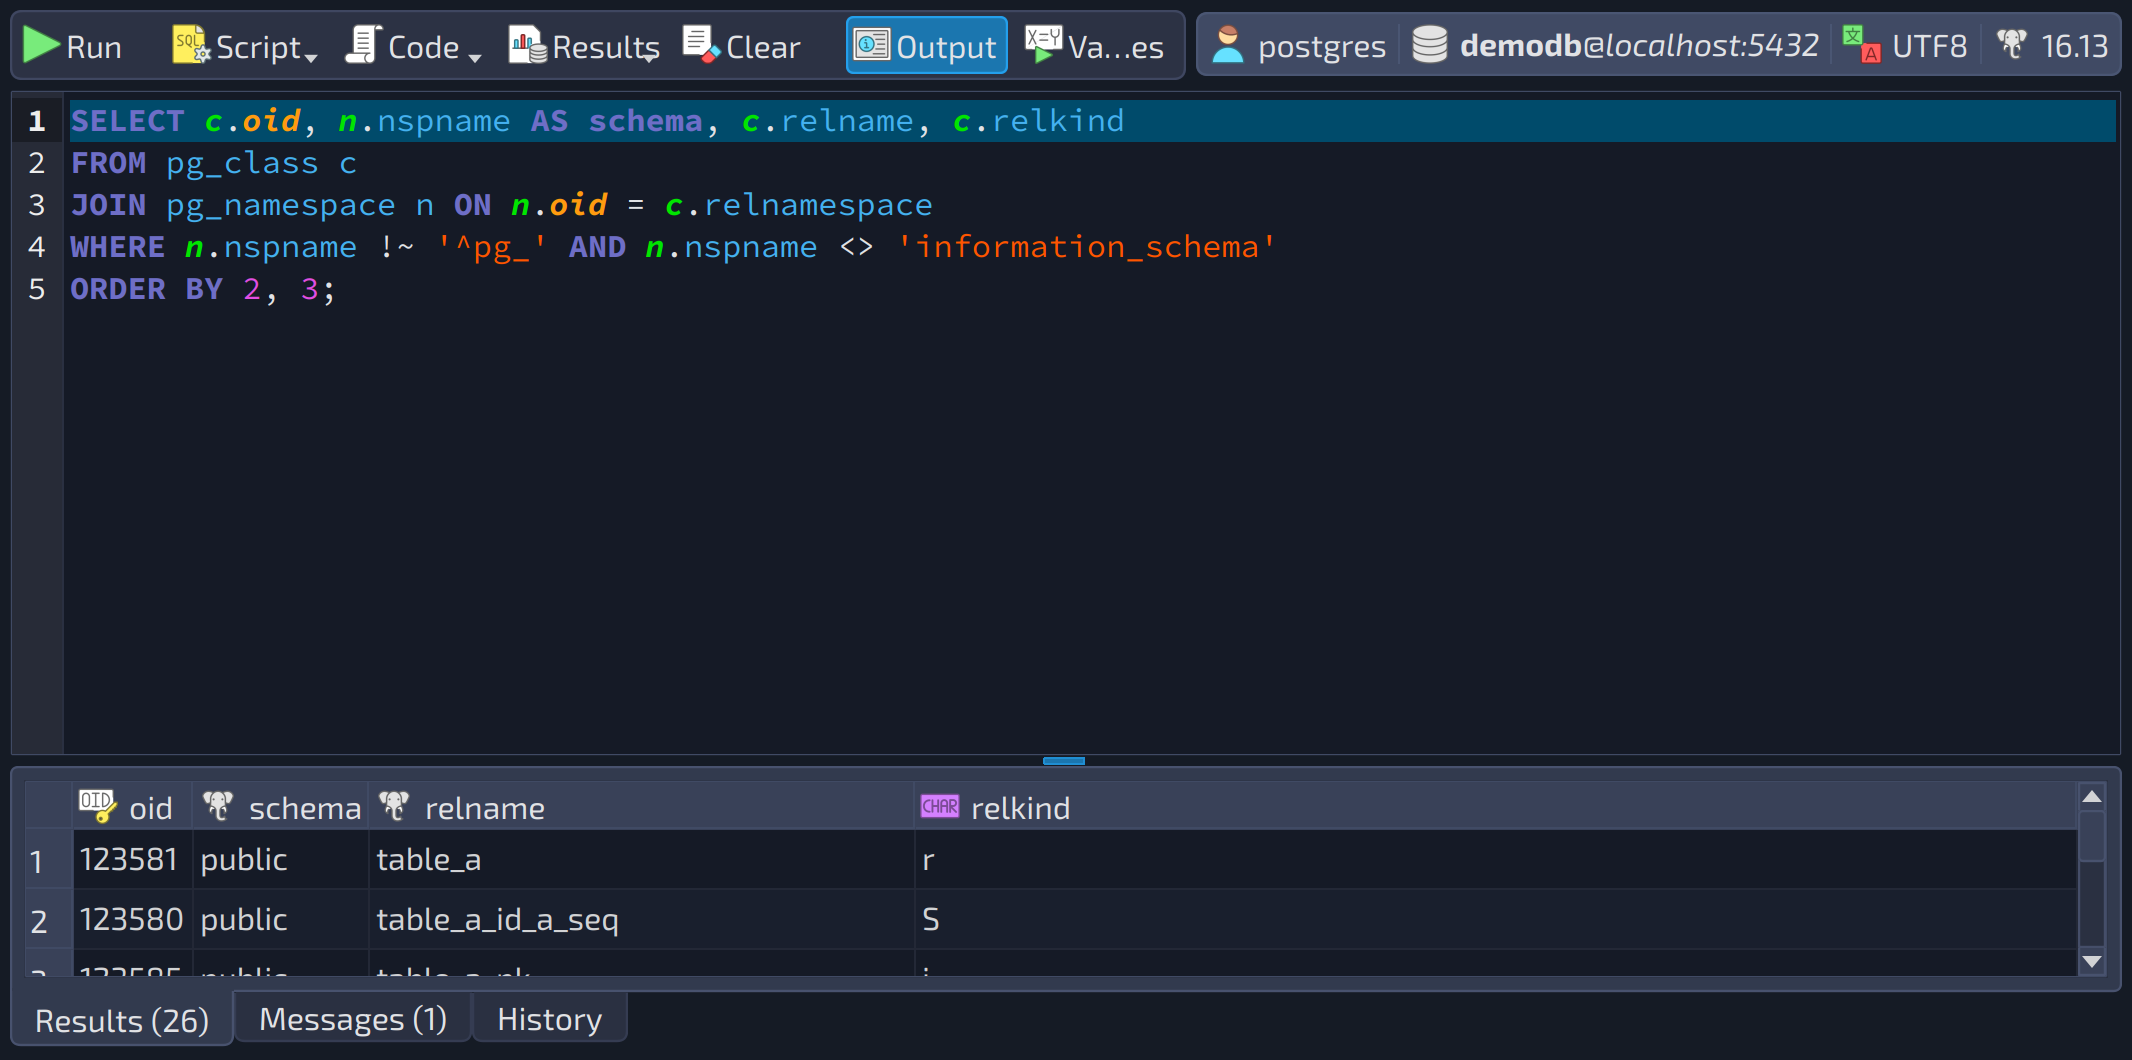Select cell with oid 123581
Screen dimensions: 2132x1060
point(132,859)
